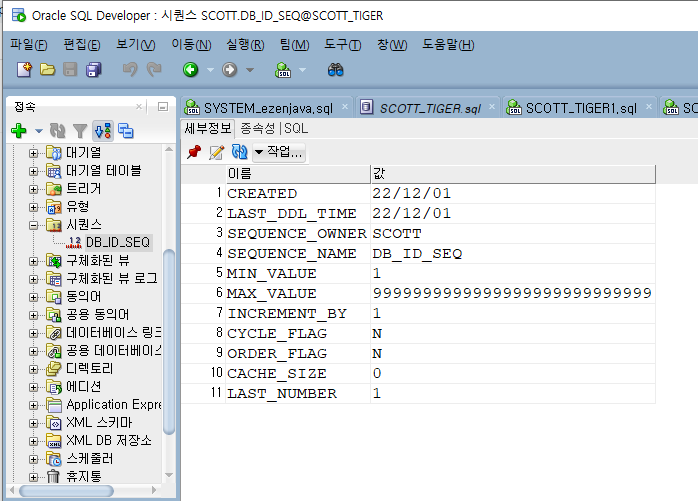The width and height of the screenshot is (698, 501).
Task: Open the 도움말(H) menu
Action: point(448,45)
